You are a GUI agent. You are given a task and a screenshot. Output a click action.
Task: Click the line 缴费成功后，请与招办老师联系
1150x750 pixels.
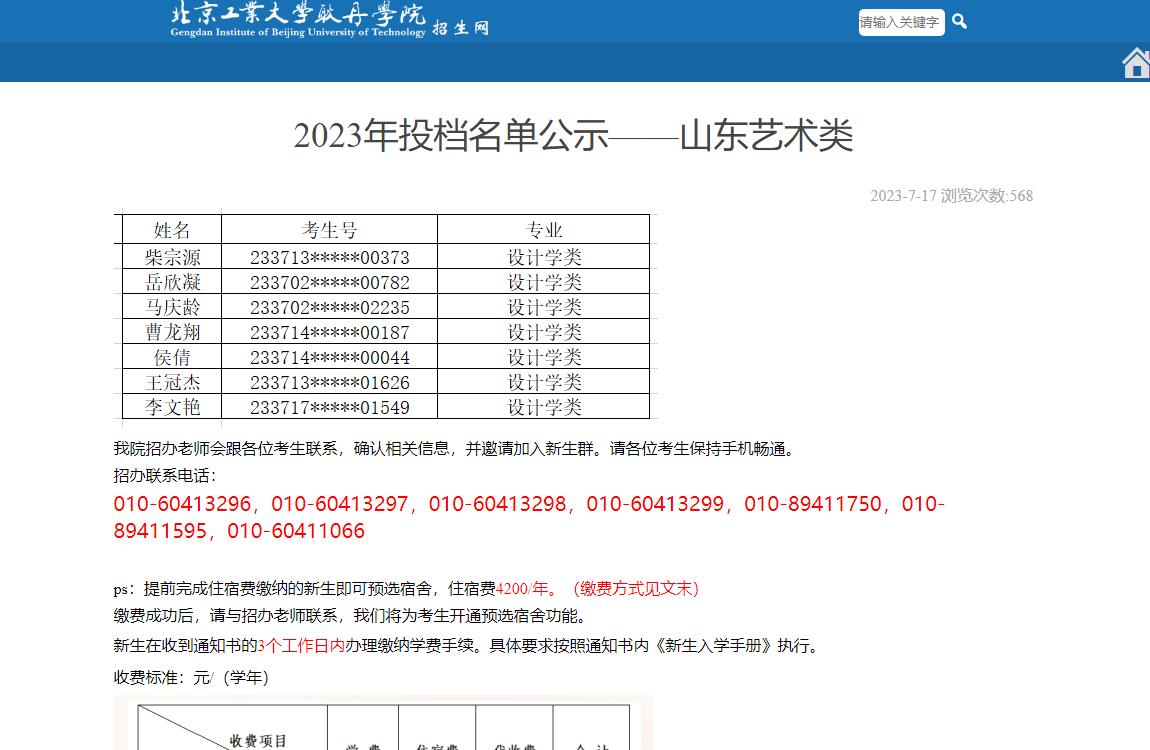click(350, 616)
